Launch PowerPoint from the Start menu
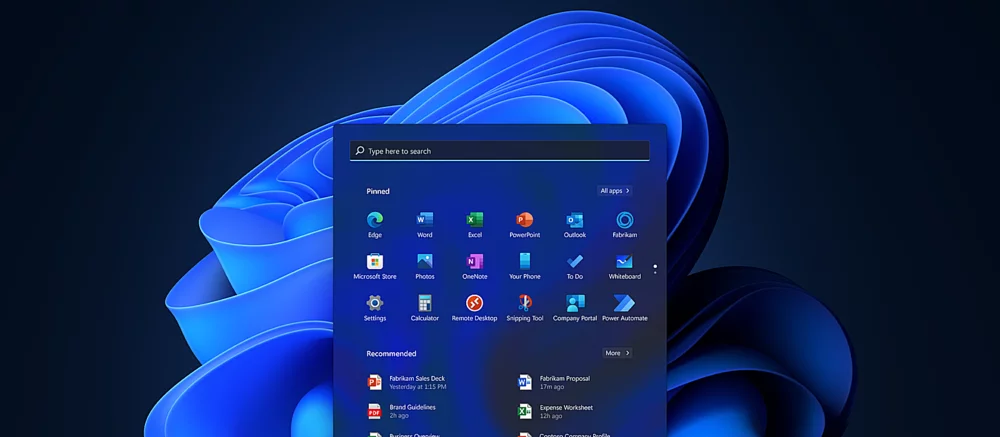 pyautogui.click(x=525, y=221)
